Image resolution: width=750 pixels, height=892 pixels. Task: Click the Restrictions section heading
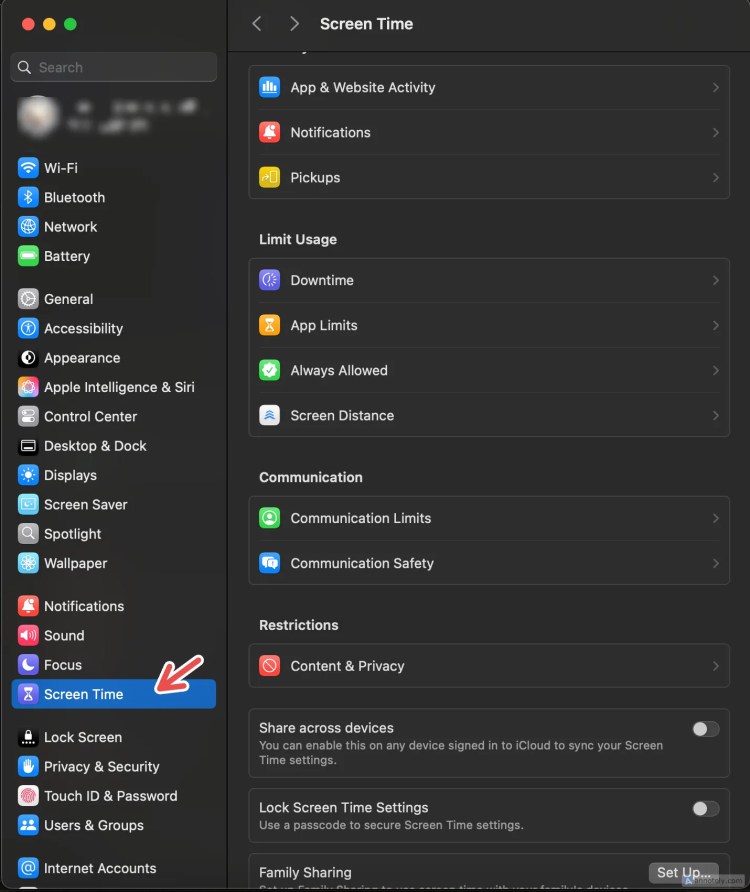[x=299, y=625]
